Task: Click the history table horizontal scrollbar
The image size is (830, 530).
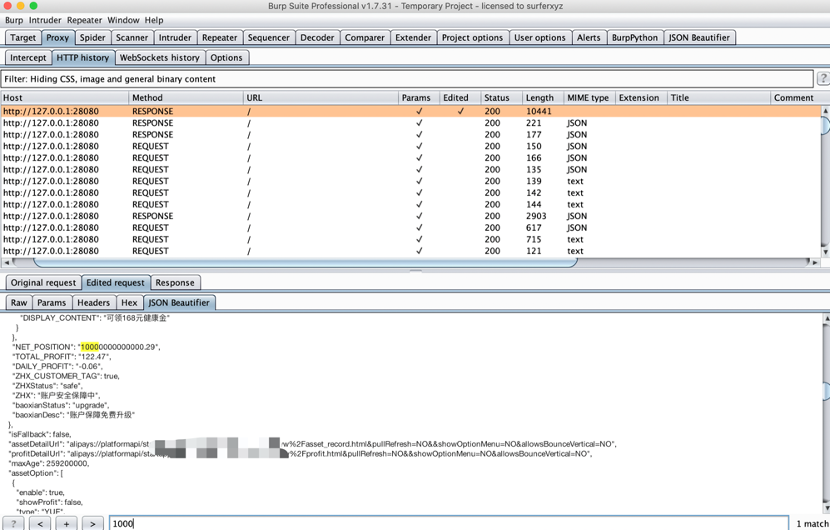Action: click(x=305, y=263)
